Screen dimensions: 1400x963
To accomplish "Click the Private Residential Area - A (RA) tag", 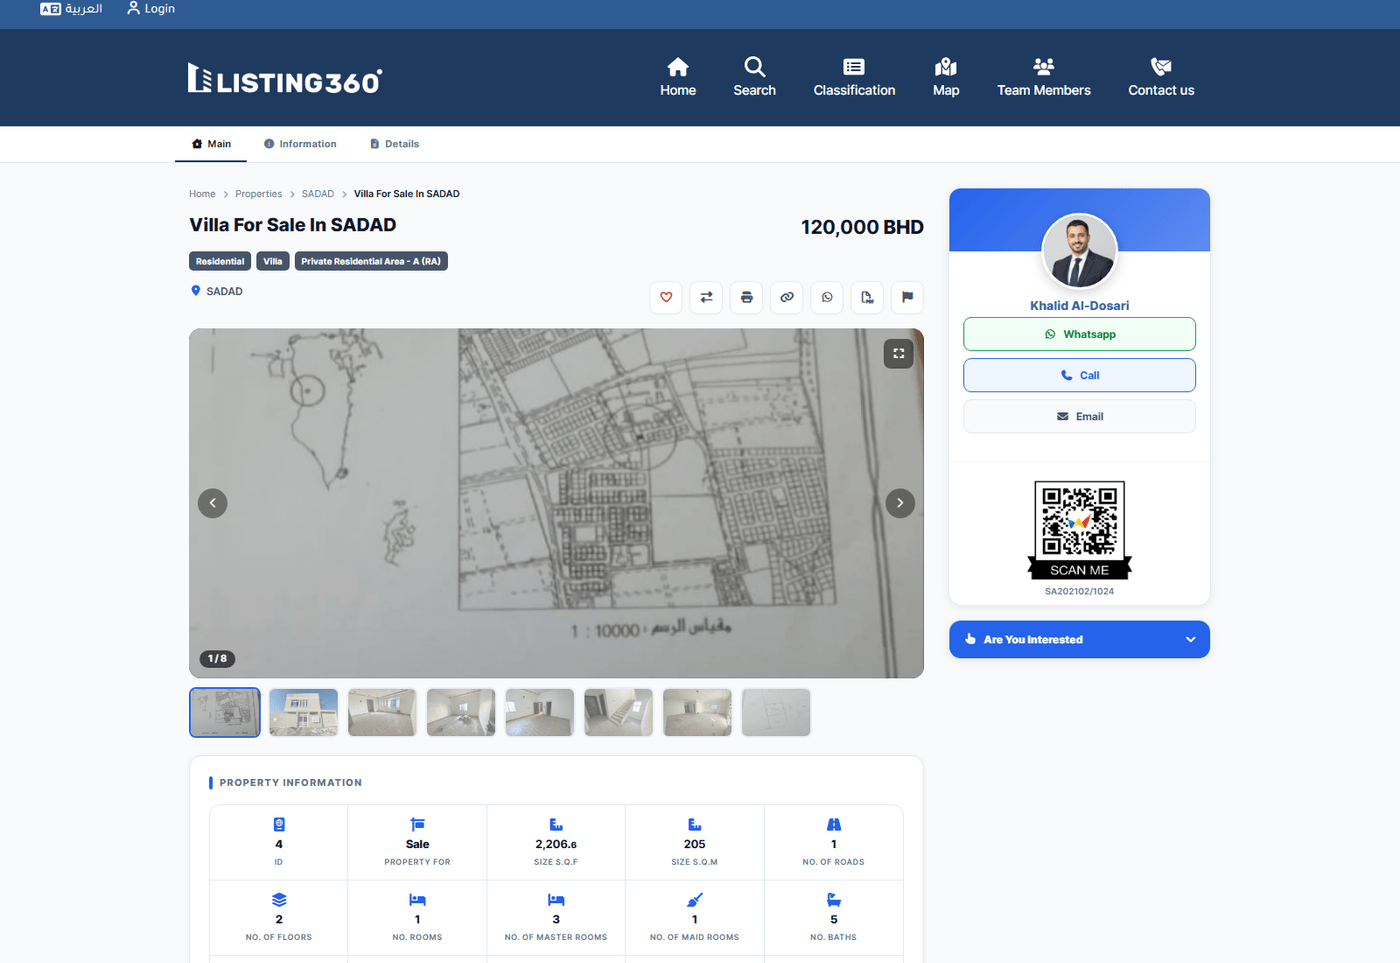I will 371,261.
